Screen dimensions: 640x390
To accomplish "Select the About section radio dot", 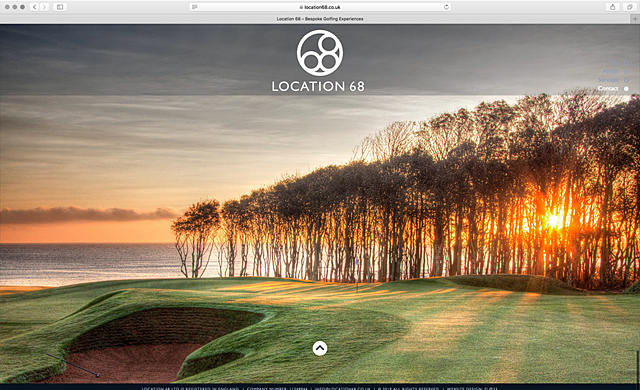I will 626,71.
